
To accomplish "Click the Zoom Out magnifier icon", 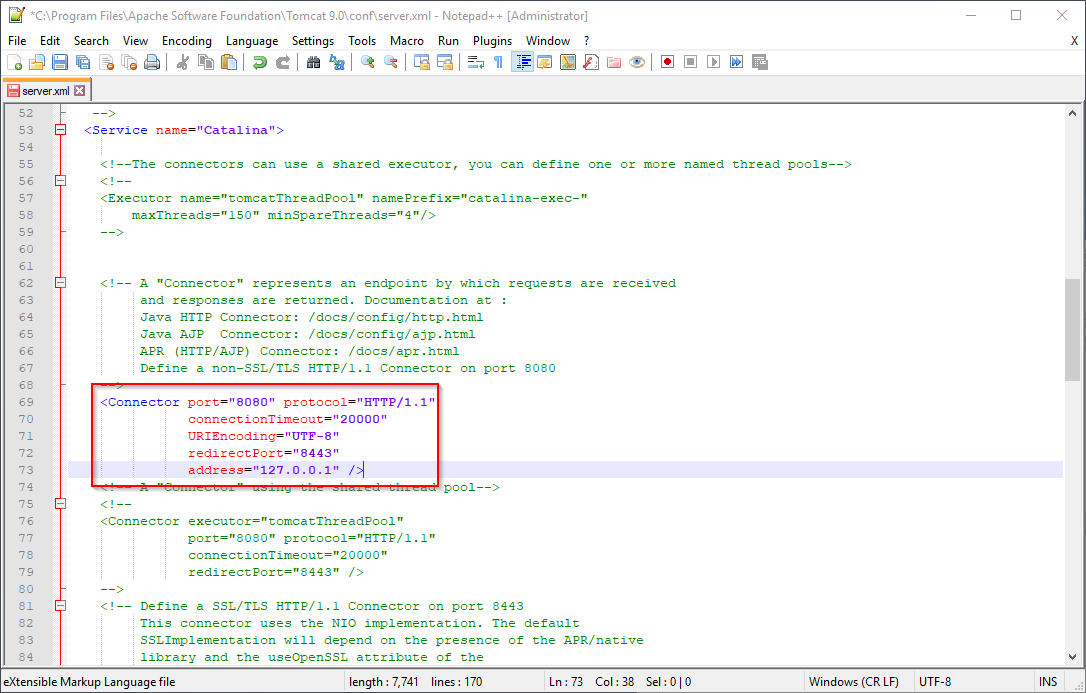I will (x=391, y=62).
